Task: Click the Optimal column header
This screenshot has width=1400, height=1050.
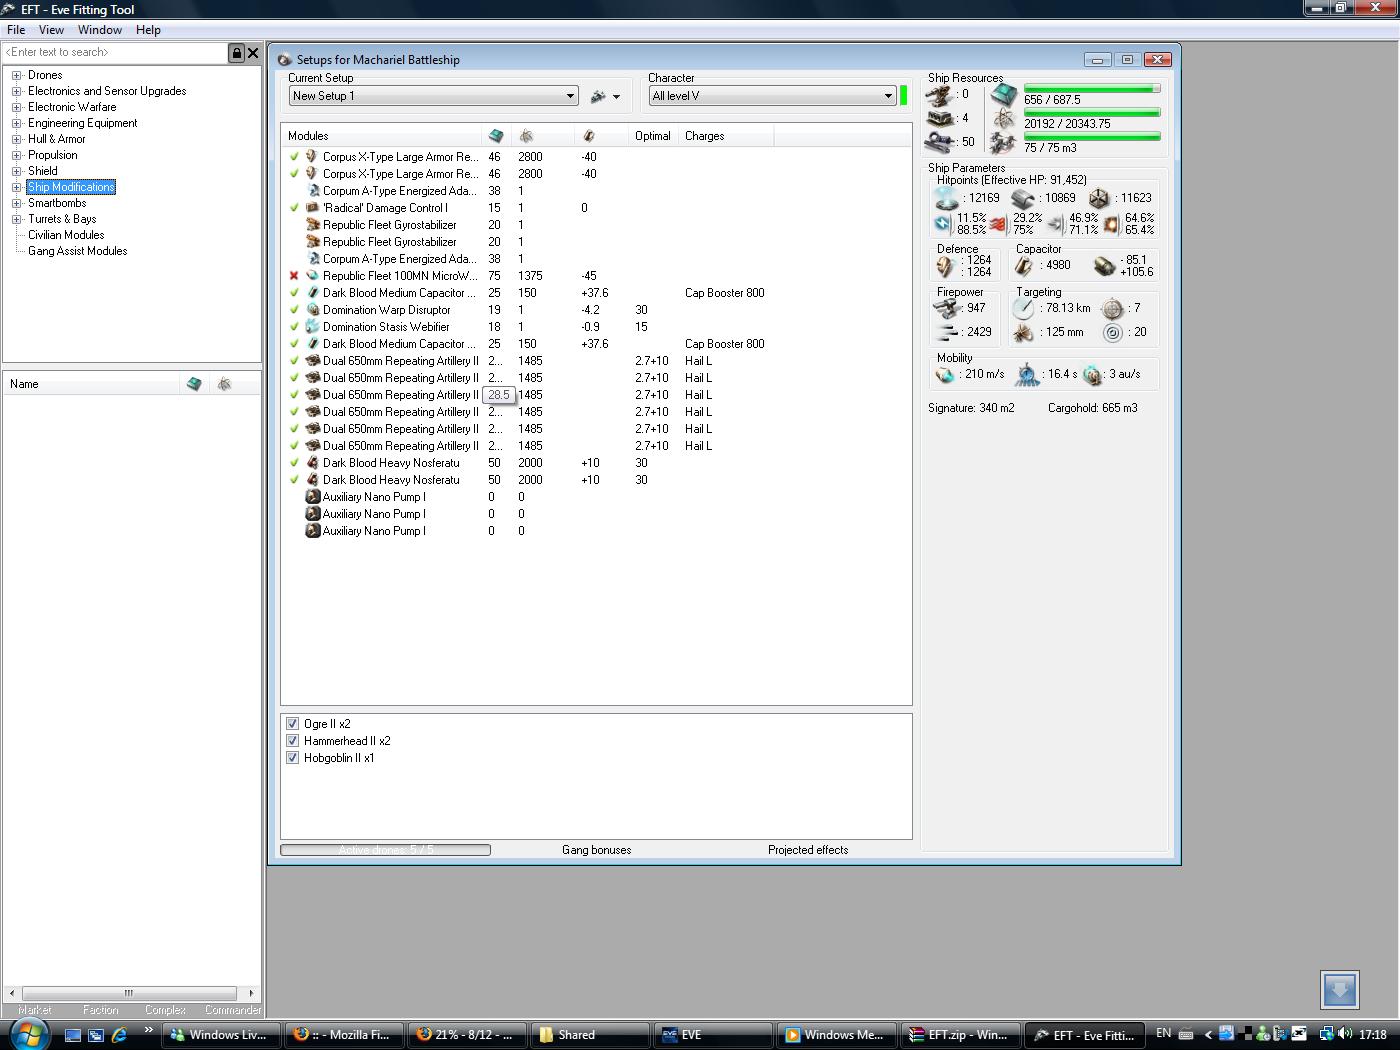Action: (x=652, y=136)
